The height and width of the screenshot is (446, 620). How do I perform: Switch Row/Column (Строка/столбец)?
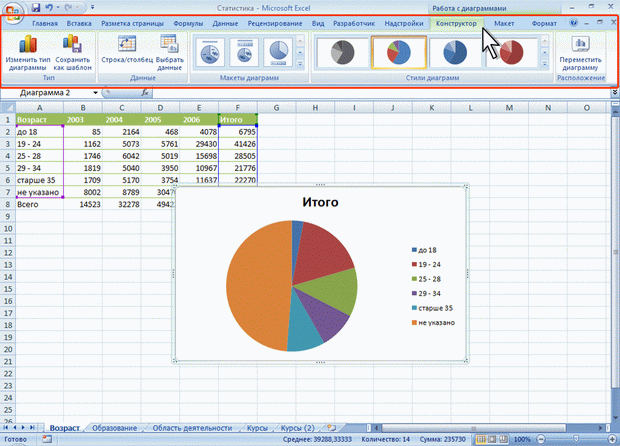(127, 50)
